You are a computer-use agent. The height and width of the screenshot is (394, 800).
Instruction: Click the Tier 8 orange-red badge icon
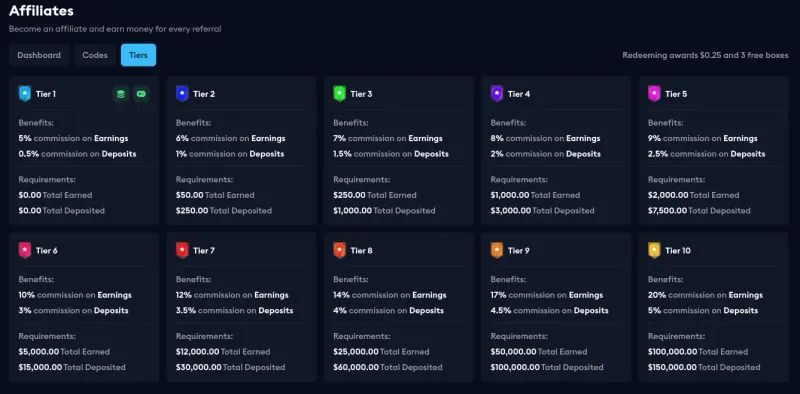(340, 251)
